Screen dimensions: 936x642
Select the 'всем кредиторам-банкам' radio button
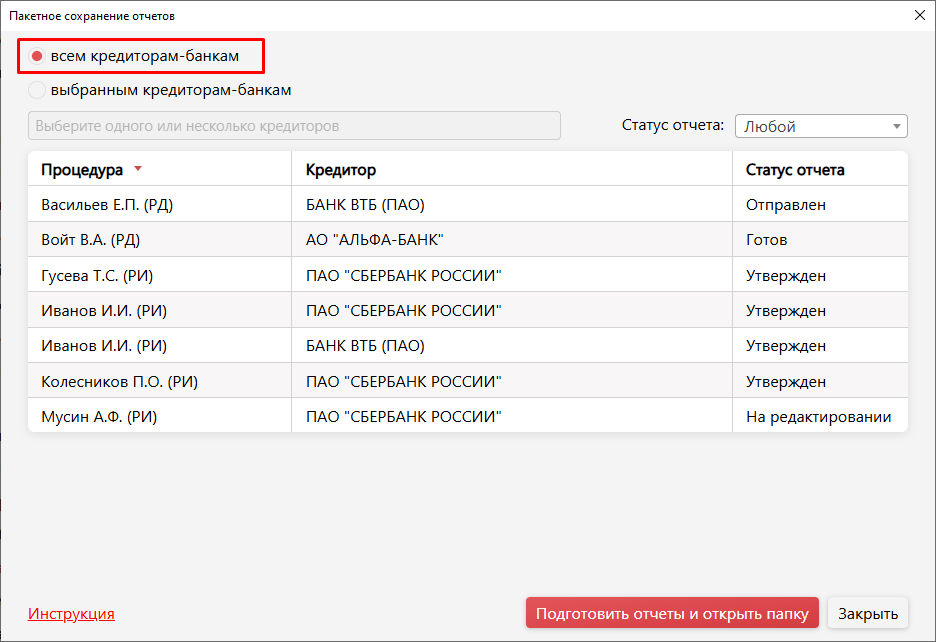point(37,56)
